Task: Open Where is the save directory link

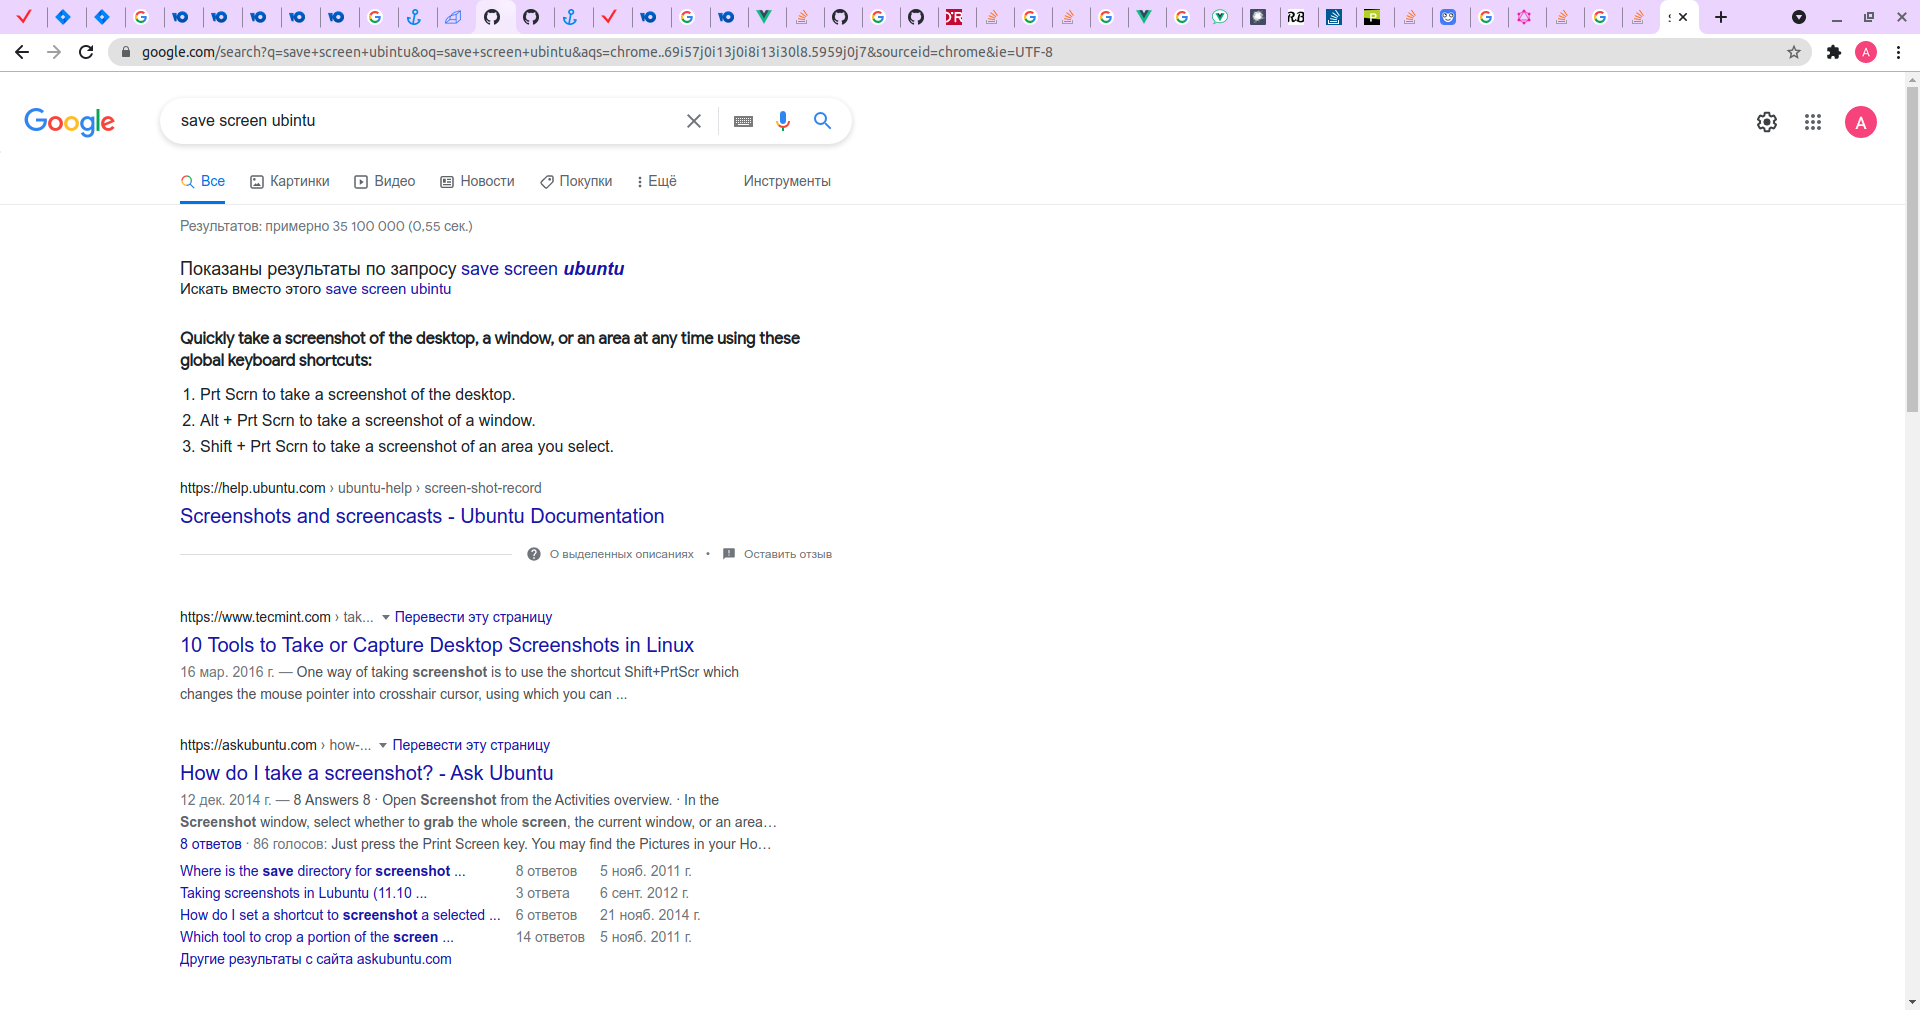Action: [x=322, y=871]
